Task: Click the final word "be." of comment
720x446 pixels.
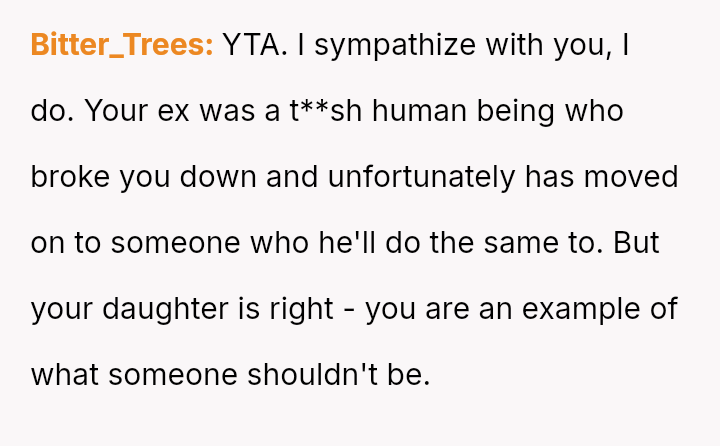Action: tap(408, 374)
